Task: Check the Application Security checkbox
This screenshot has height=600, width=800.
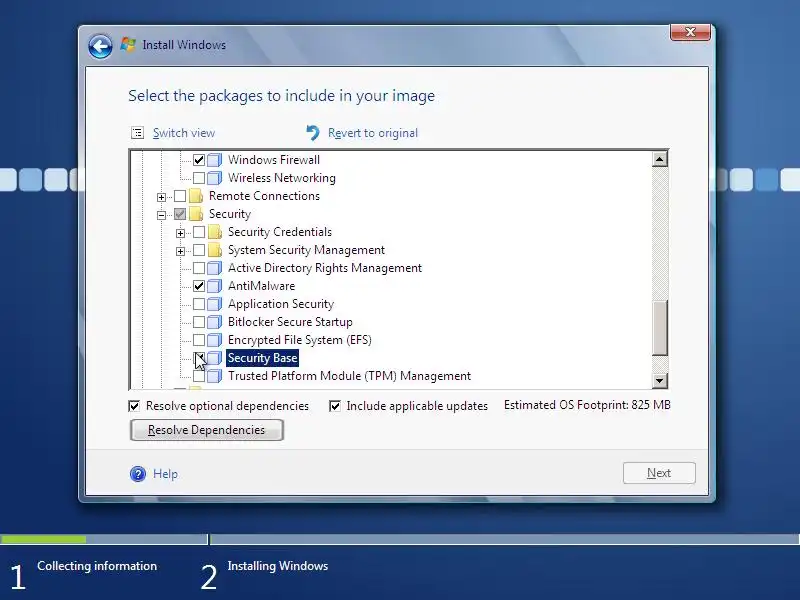Action: 199,304
